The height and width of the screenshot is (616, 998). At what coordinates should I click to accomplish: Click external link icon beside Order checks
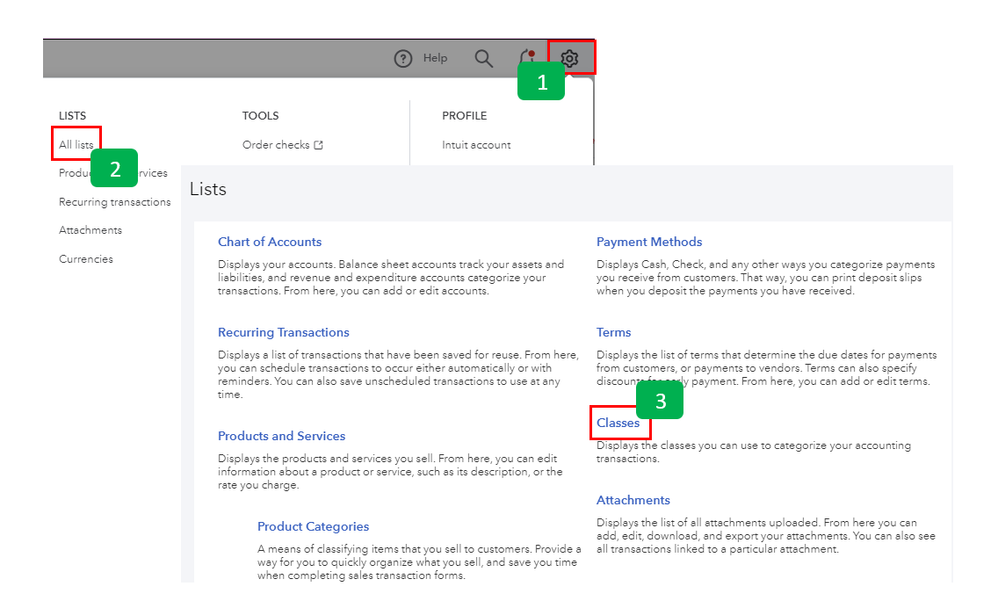319,145
